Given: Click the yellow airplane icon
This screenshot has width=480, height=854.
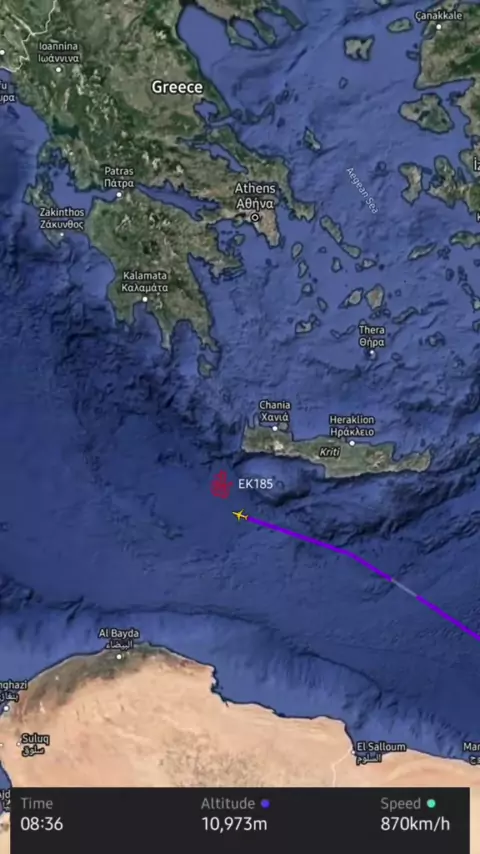Looking at the screenshot, I should [240, 515].
